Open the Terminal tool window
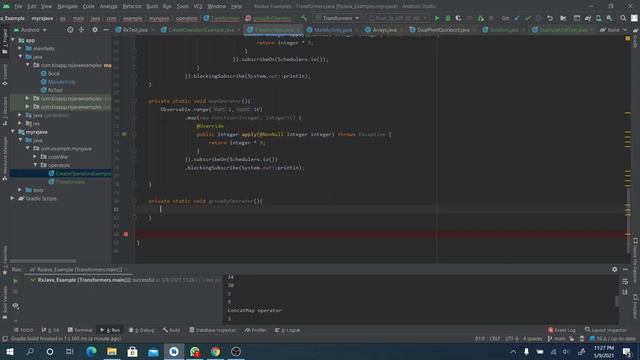Screen dimensions: 640x360 tap(80, 330)
